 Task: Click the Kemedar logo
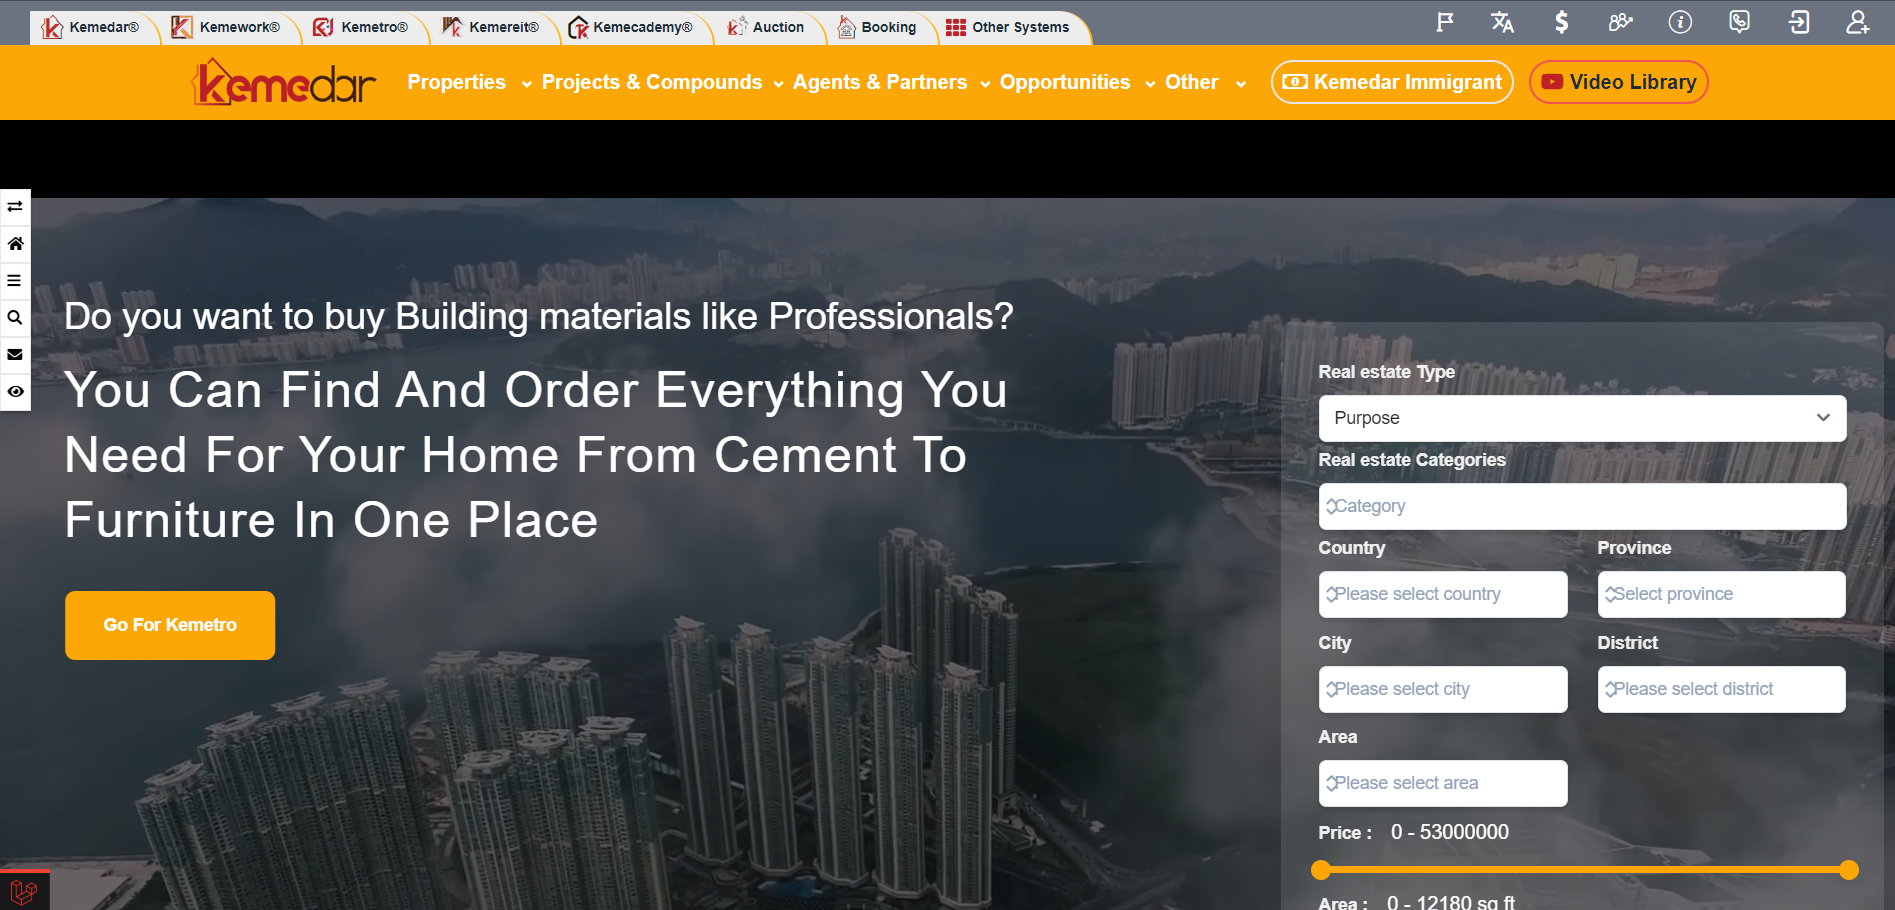pyautogui.click(x=284, y=82)
